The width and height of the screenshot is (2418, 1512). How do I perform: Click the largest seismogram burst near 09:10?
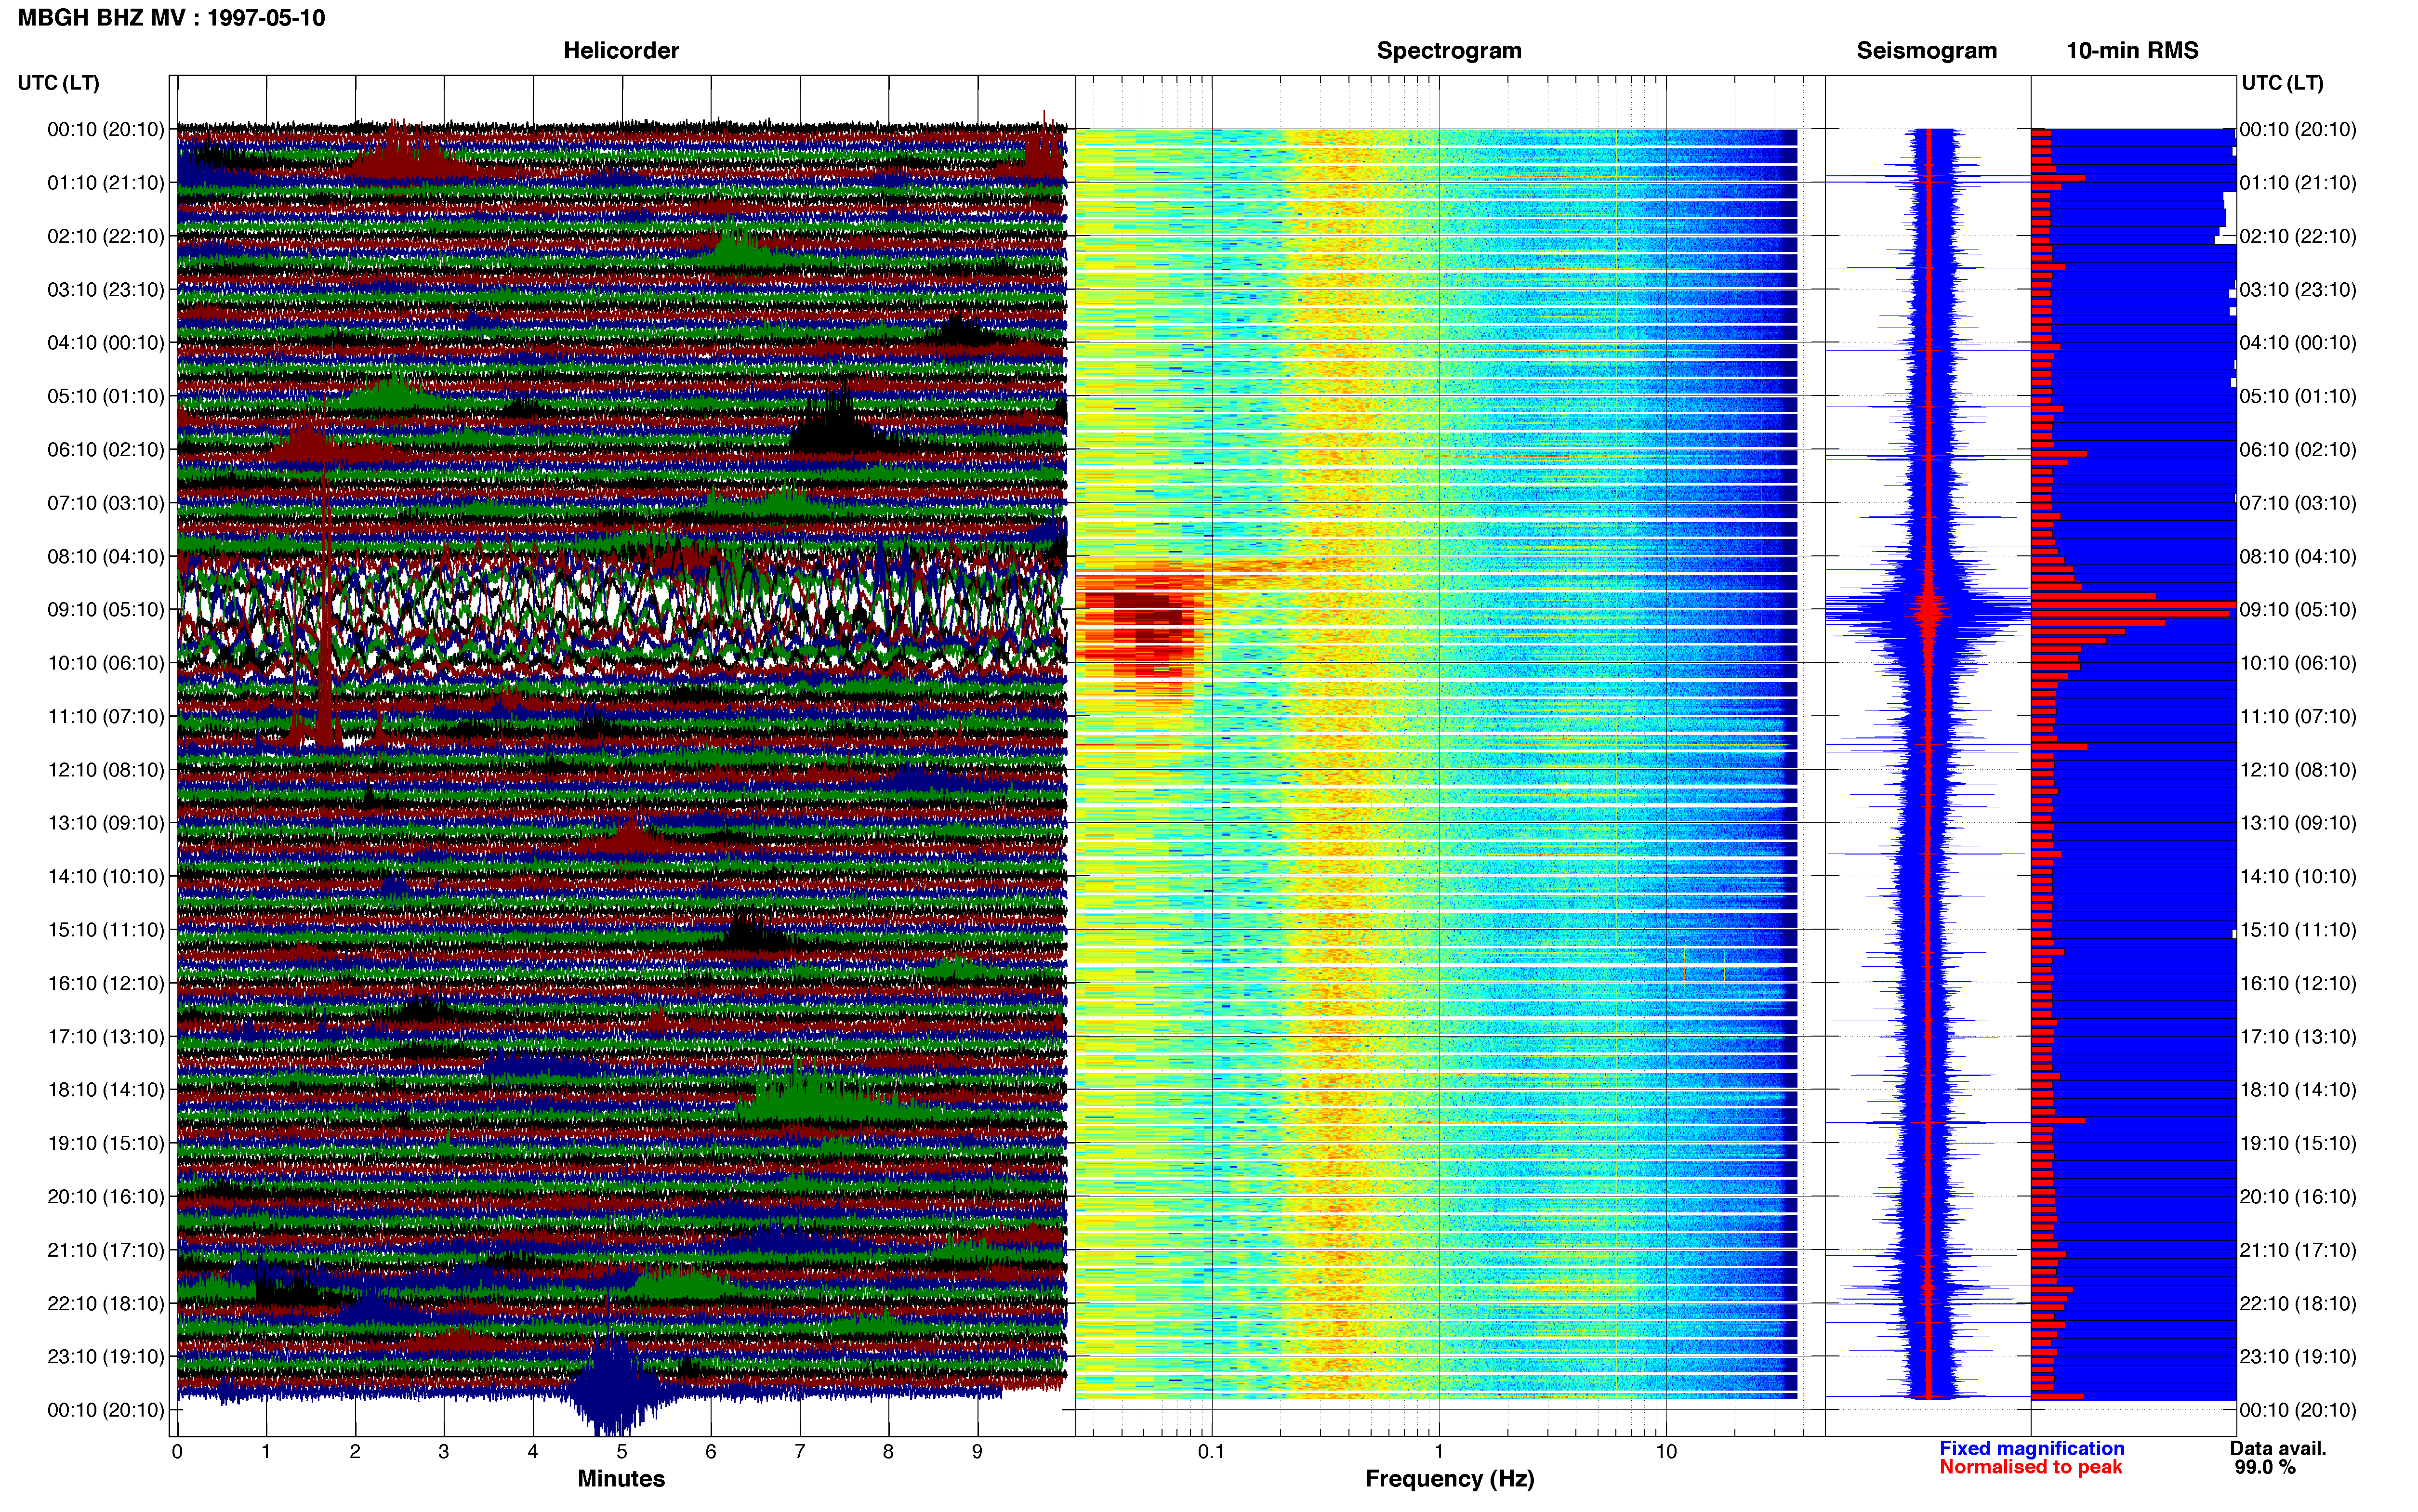click(1928, 609)
